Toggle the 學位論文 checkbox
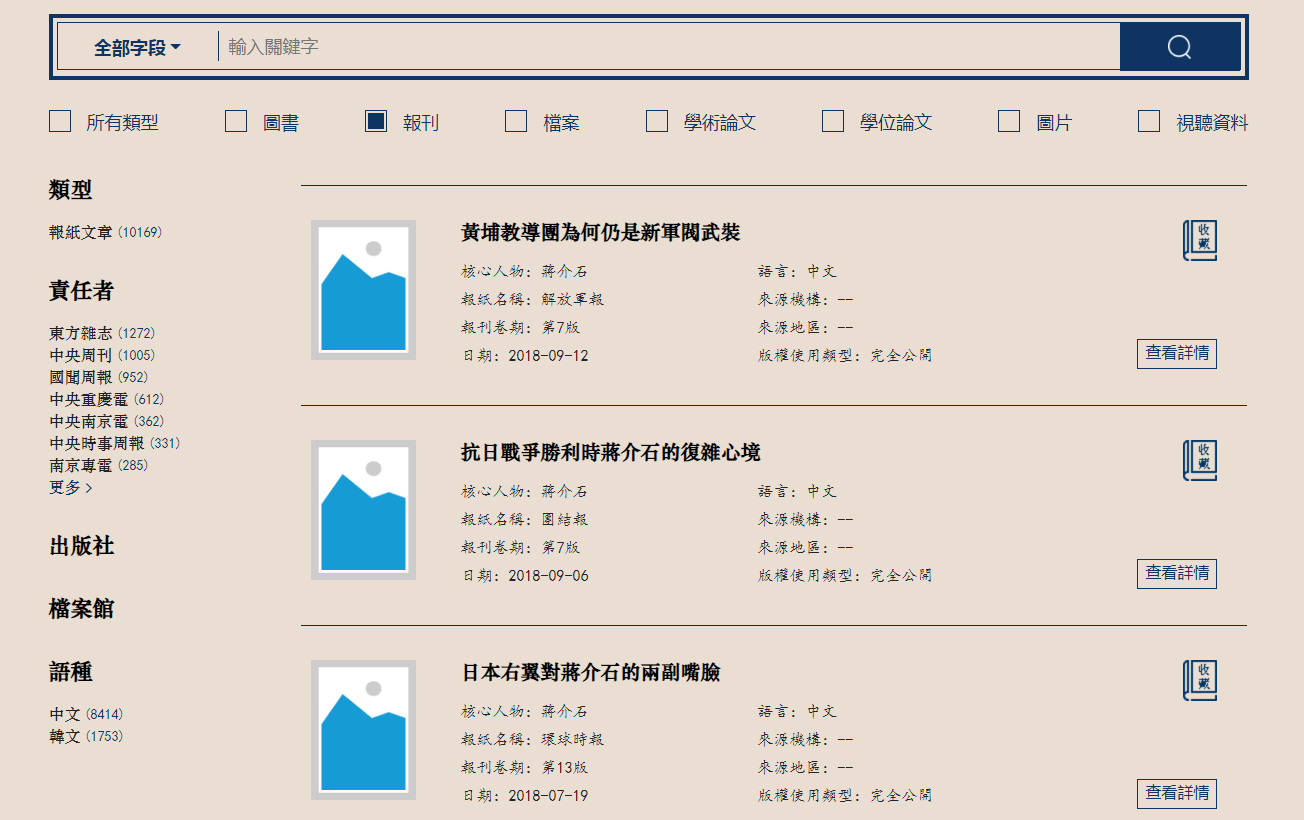This screenshot has height=820, width=1304. coord(833,121)
